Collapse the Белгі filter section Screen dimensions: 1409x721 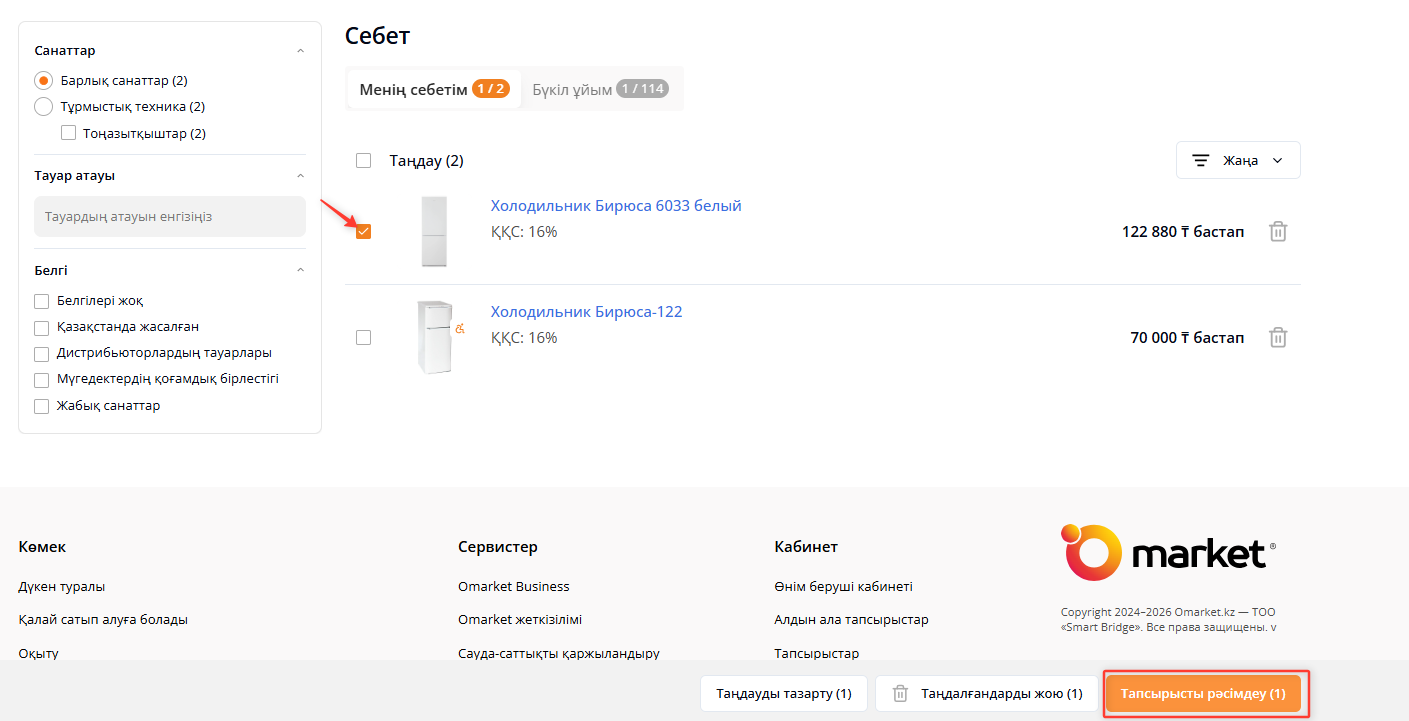(301, 271)
